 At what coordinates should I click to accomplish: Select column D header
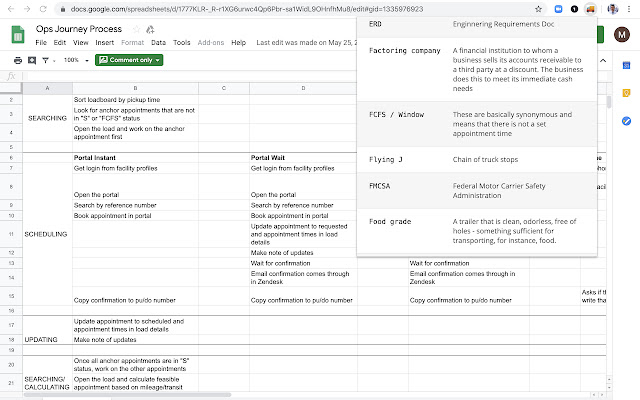pyautogui.click(x=303, y=88)
